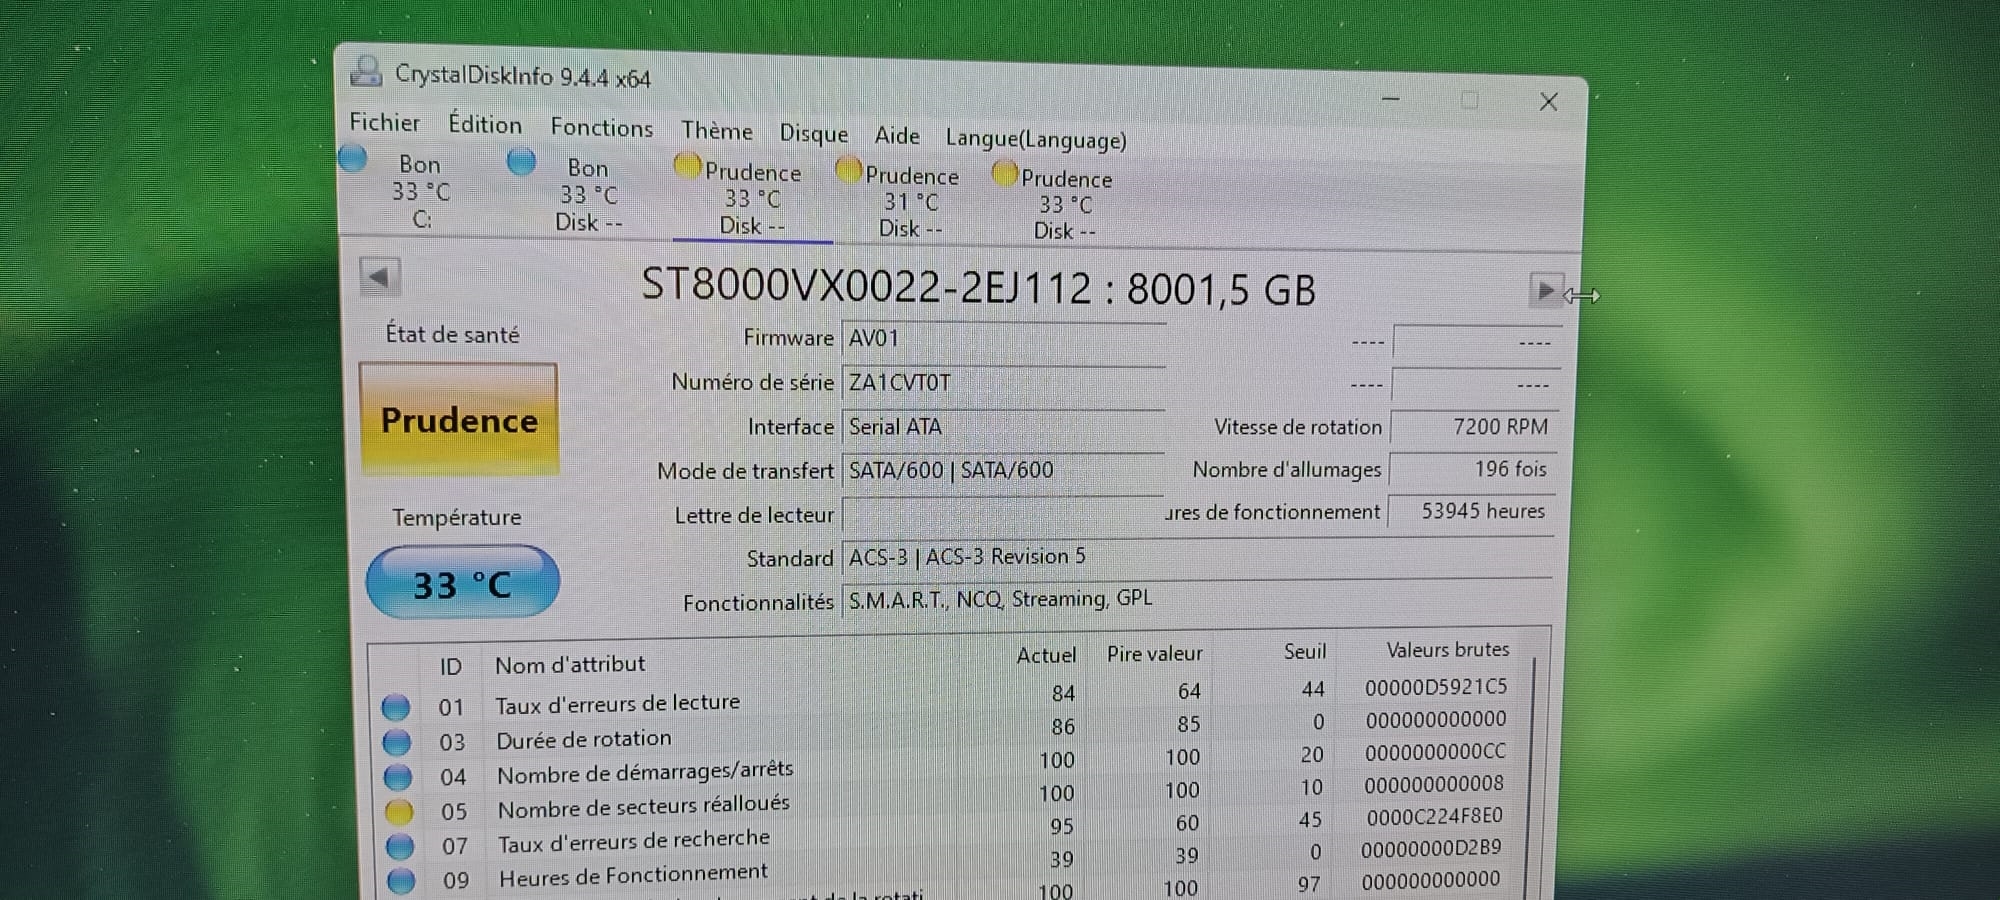Click the 33 °C temperature button

[x=462, y=583]
